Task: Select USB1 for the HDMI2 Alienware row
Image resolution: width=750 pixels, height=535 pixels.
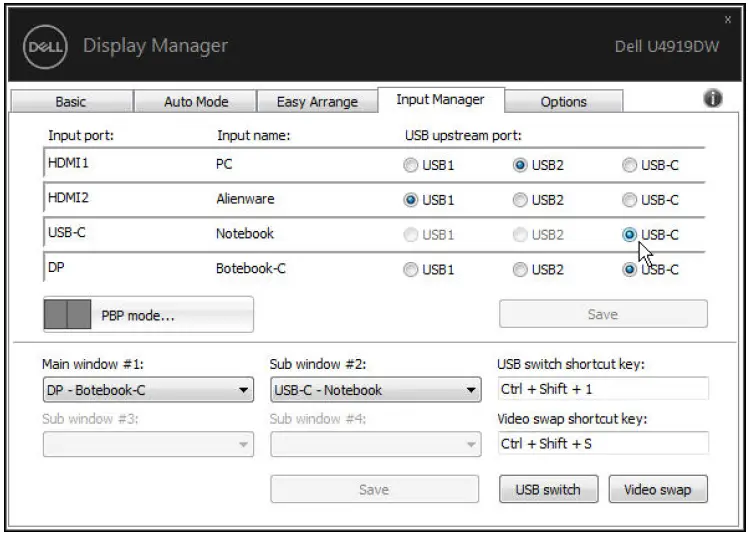Action: [410, 200]
